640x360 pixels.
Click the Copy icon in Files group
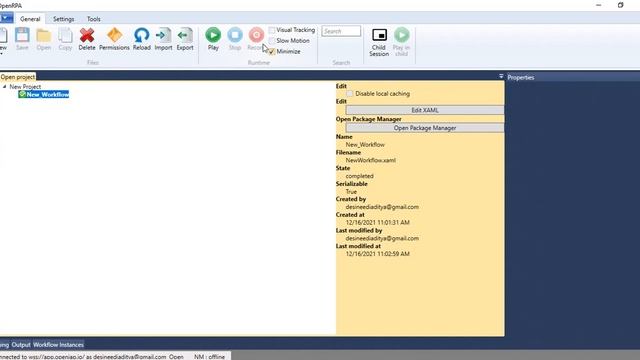click(65, 39)
